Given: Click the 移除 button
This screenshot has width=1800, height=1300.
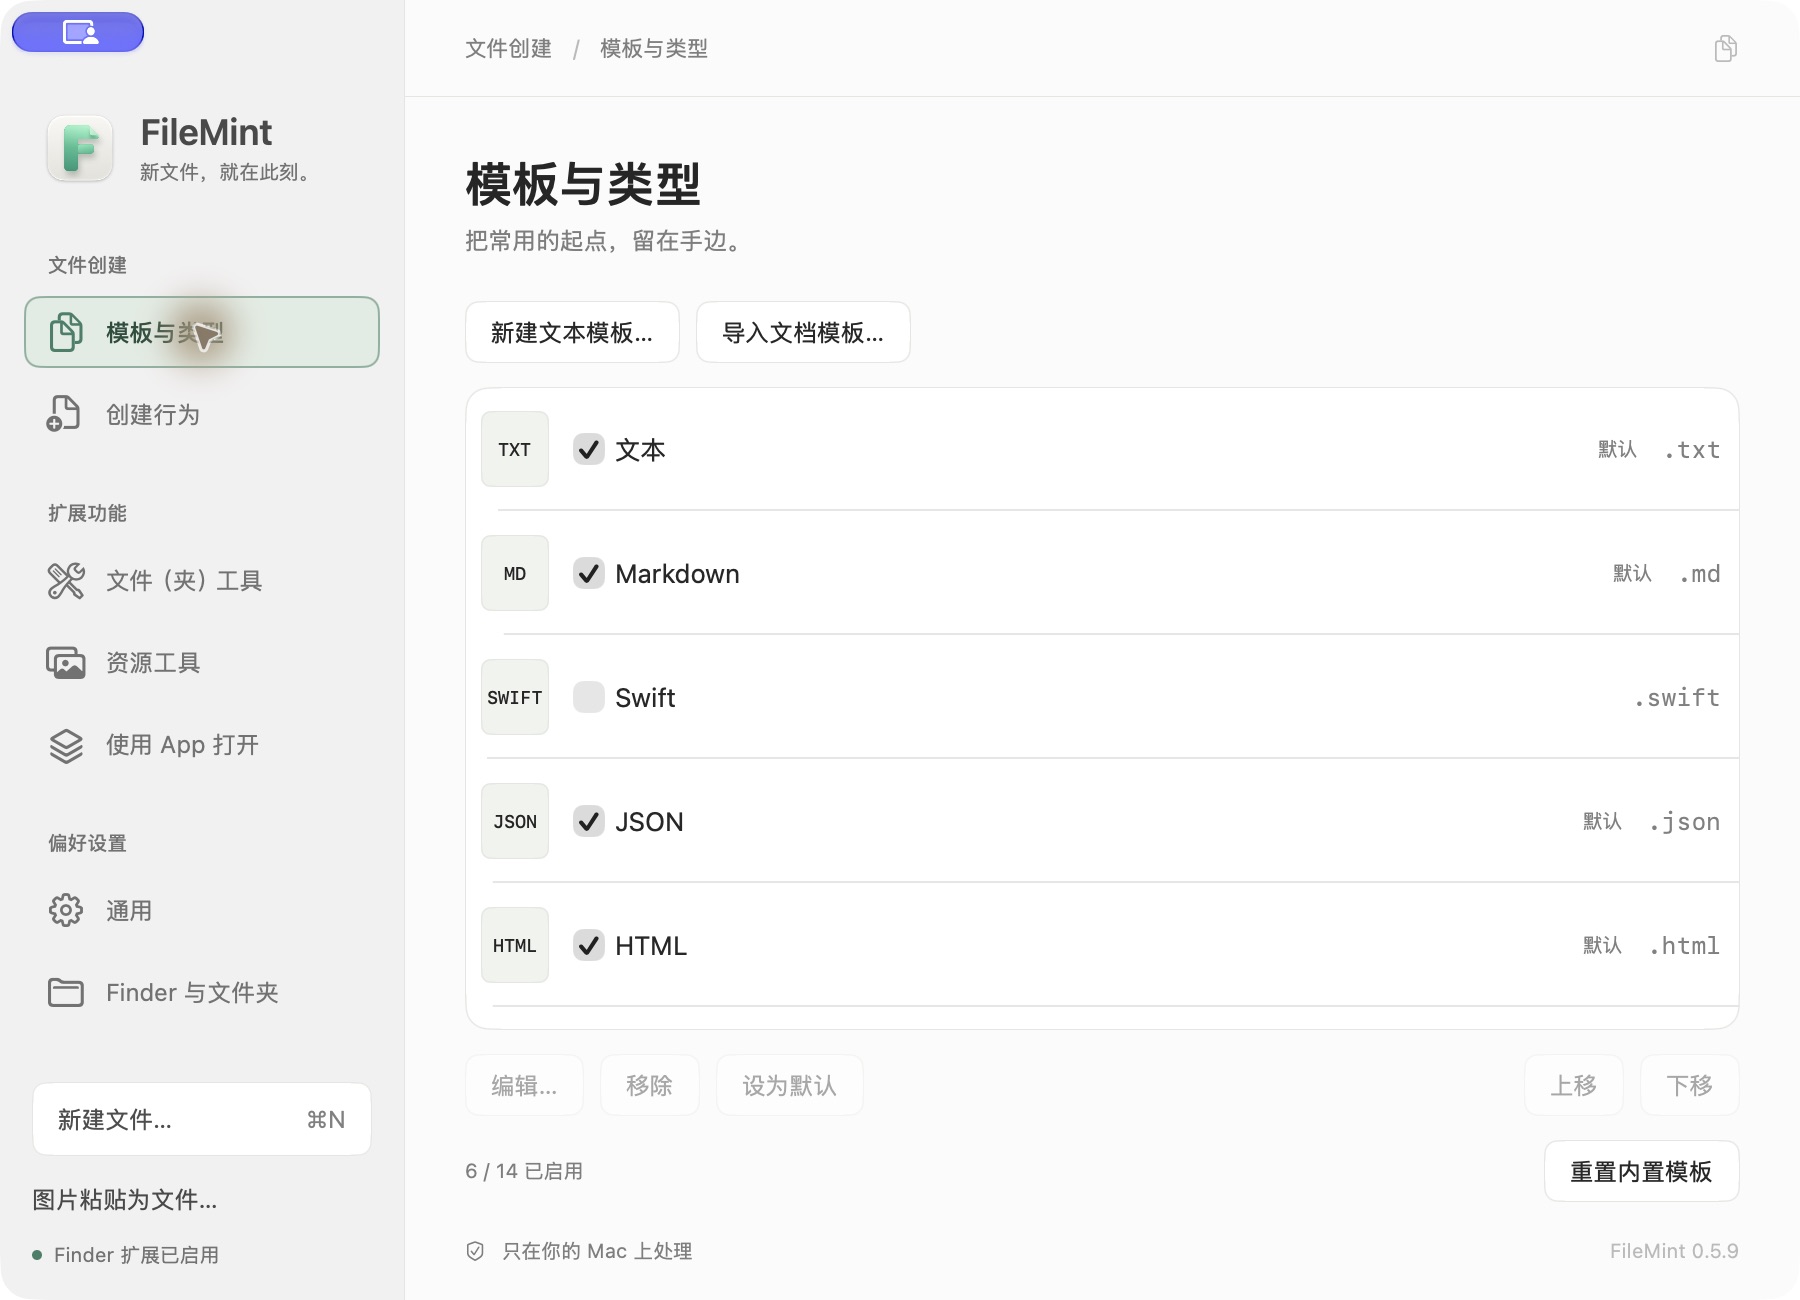Looking at the screenshot, I should [649, 1085].
